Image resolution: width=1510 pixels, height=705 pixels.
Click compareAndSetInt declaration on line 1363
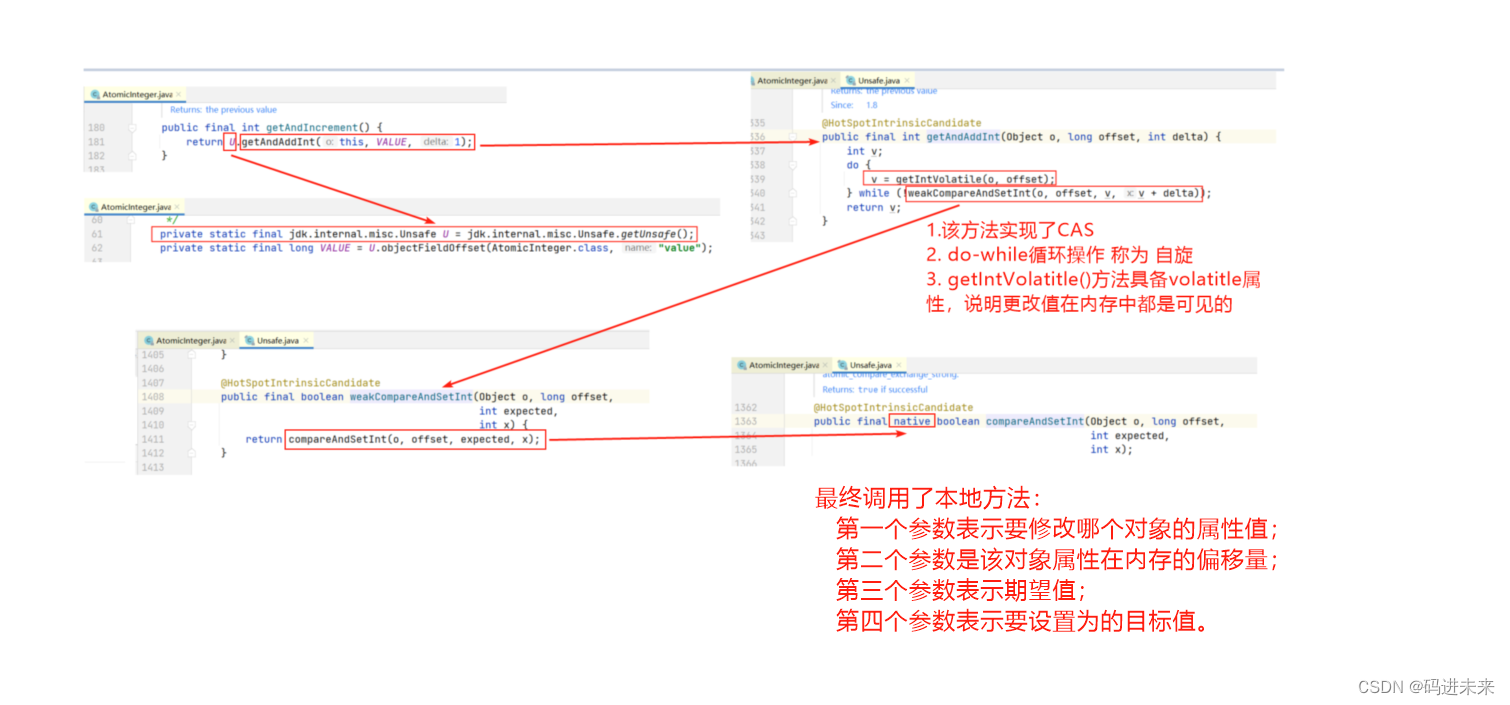pos(1034,421)
